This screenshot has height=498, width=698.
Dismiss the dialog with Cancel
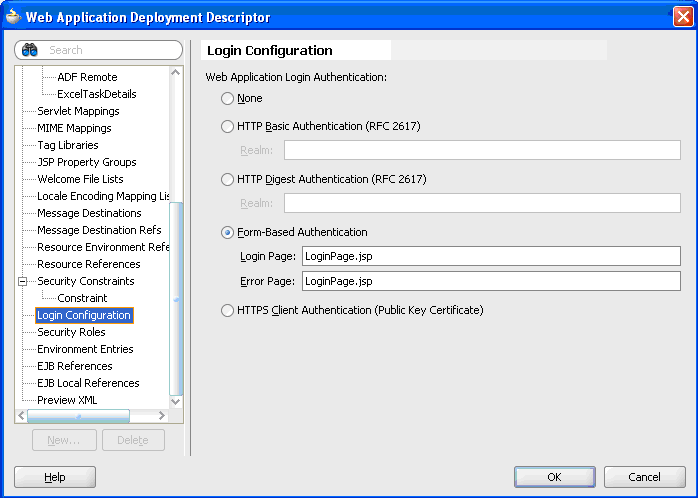tap(645, 477)
